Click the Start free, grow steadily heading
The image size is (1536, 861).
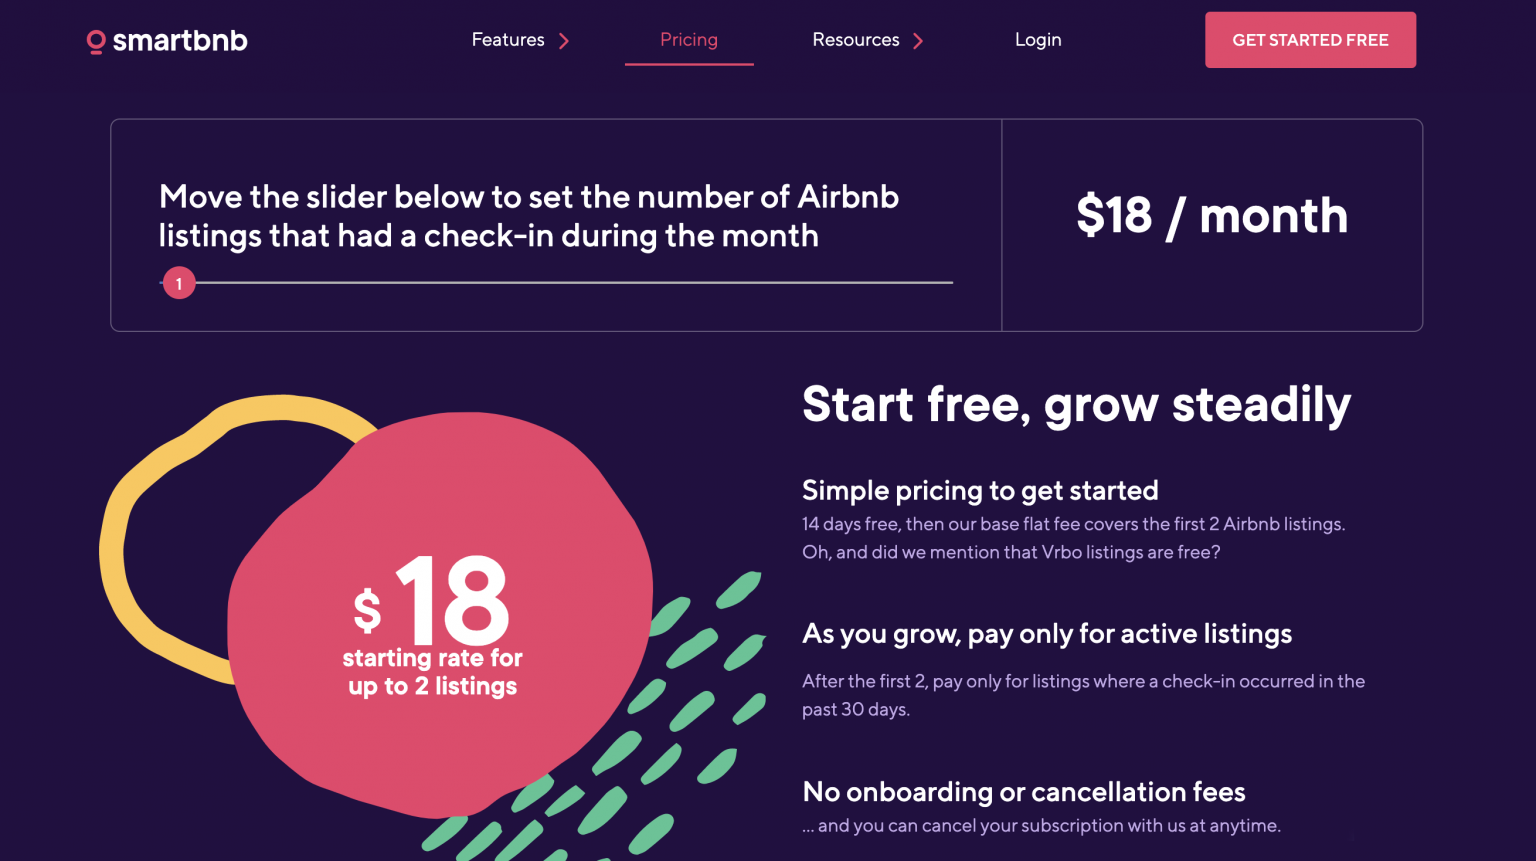click(x=1076, y=405)
